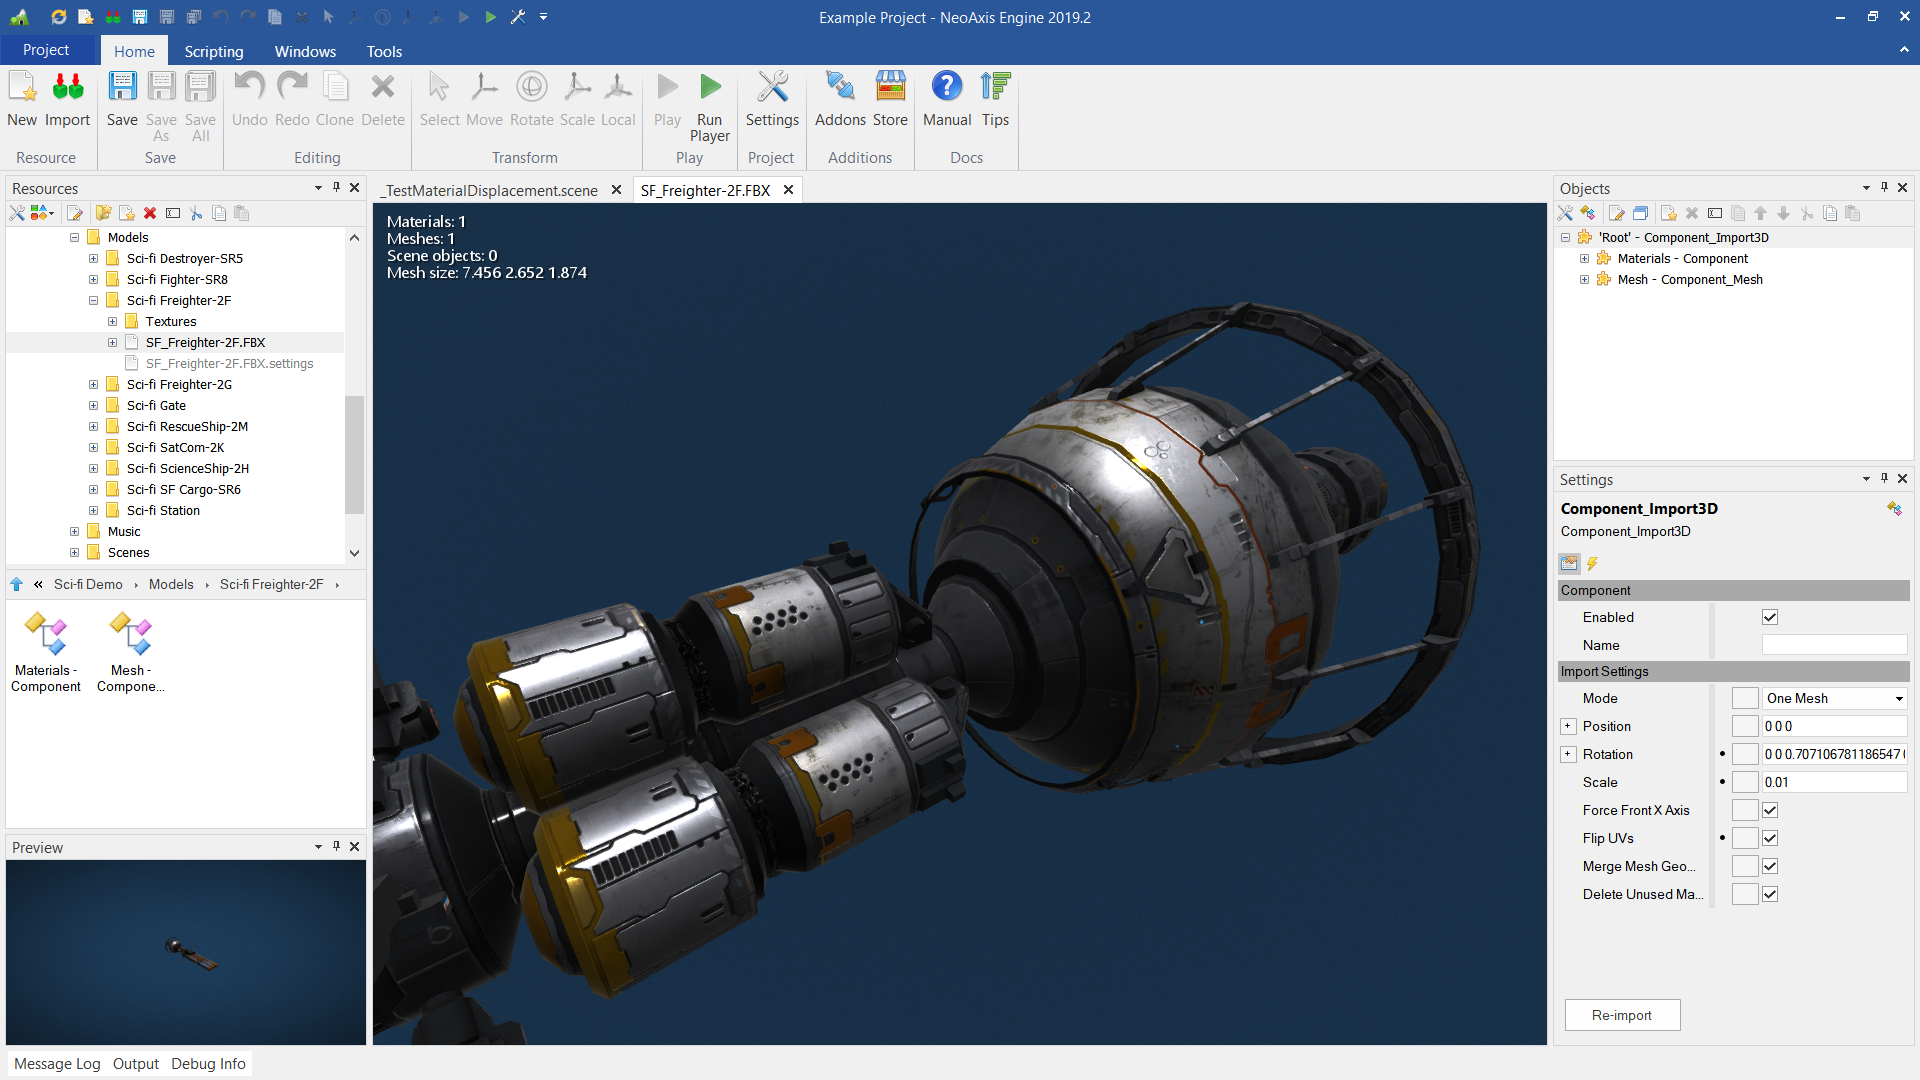Viewport: 1920px width, 1080px height.
Task: Uncheck the Enabled checkbox
Action: click(1770, 618)
